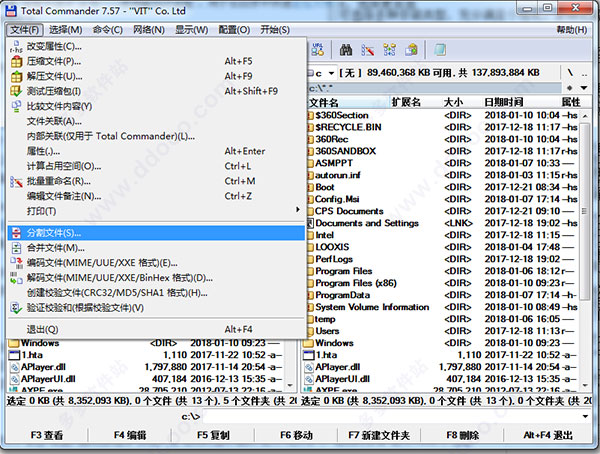Choose 创建校验文件(CRC32/MD5/SHA1) menu entry
Image resolution: width=600 pixels, height=454 pixels.
tap(156, 293)
